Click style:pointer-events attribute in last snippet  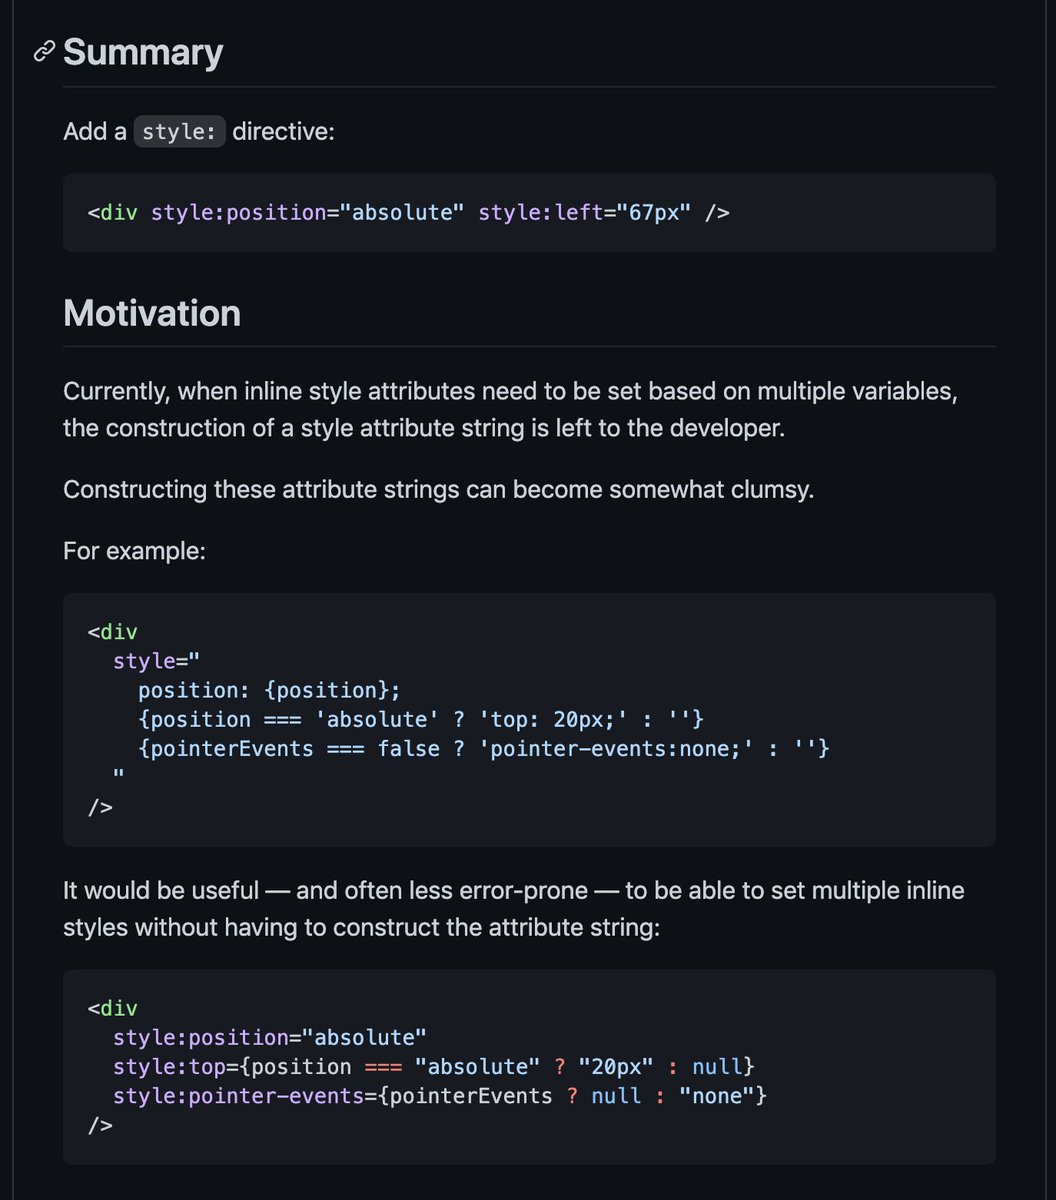[x=238, y=1096]
